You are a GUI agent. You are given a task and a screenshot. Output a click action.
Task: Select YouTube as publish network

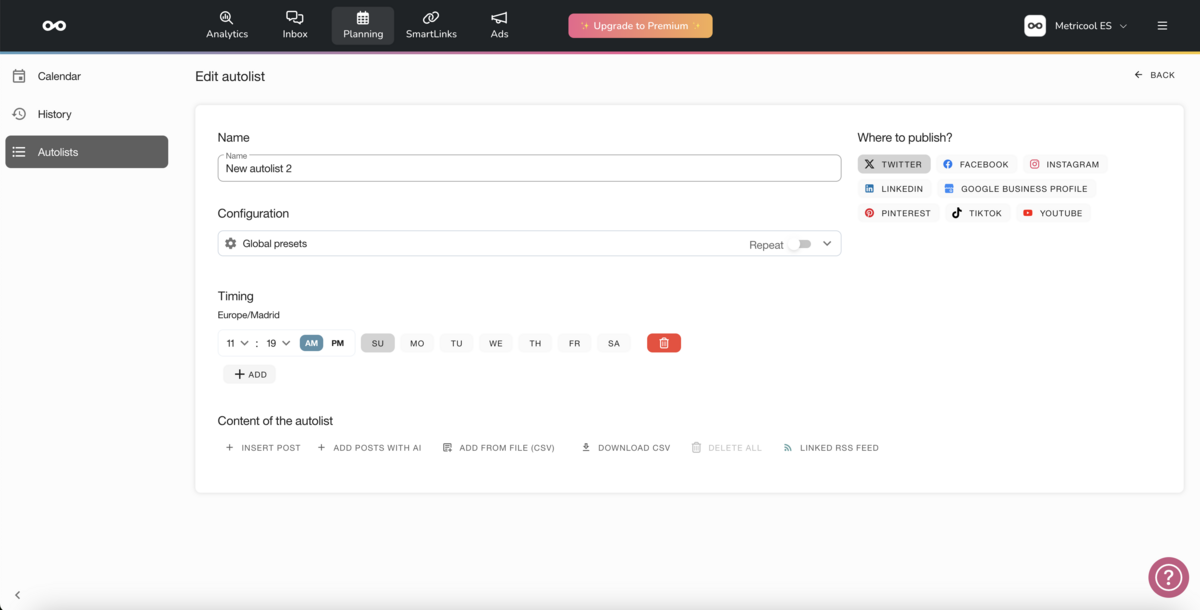point(1053,213)
